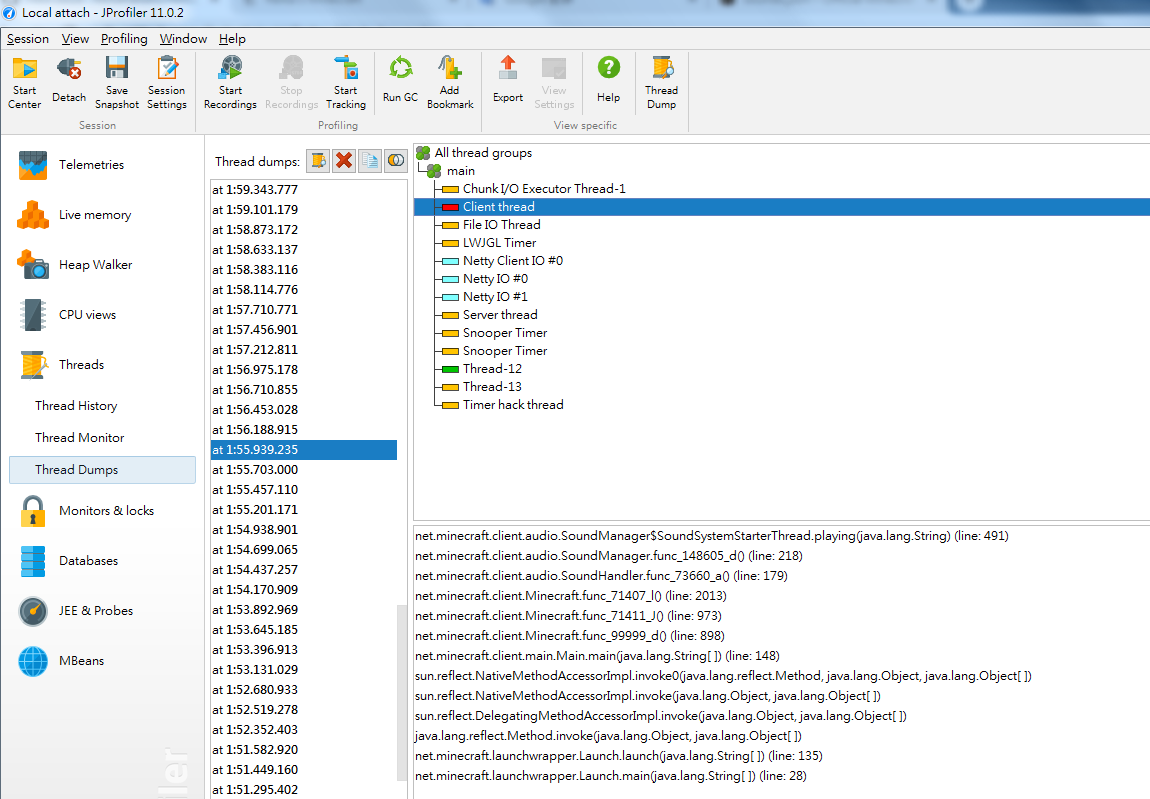Open the Start Center
This screenshot has width=1150, height=799.
[24, 82]
